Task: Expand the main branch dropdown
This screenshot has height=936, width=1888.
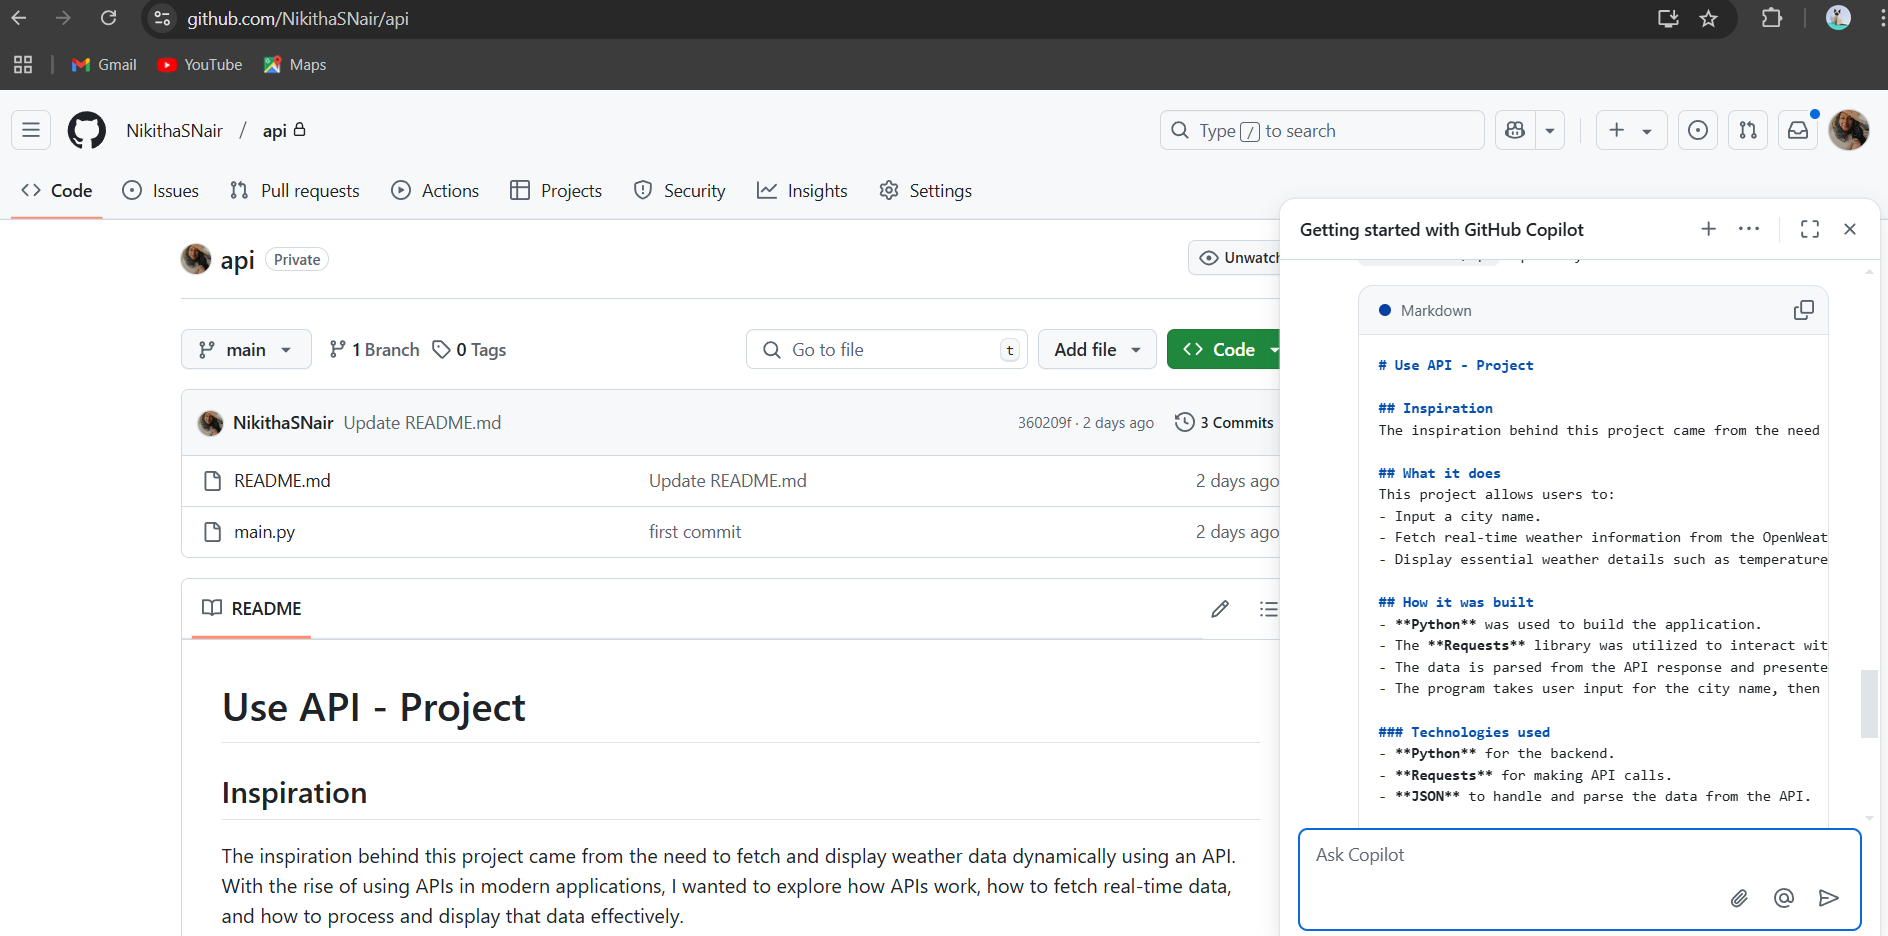Action: pos(246,349)
